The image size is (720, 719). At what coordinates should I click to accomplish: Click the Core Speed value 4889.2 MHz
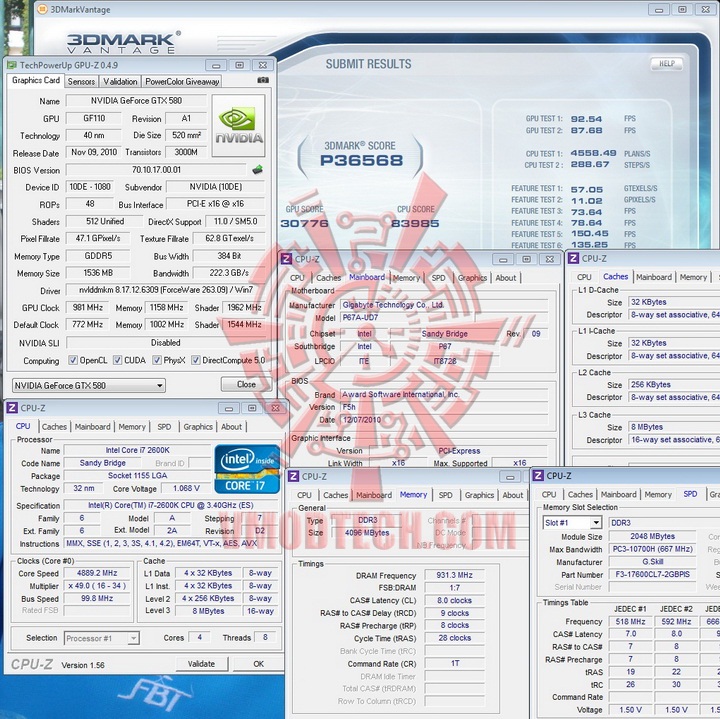click(x=97, y=573)
